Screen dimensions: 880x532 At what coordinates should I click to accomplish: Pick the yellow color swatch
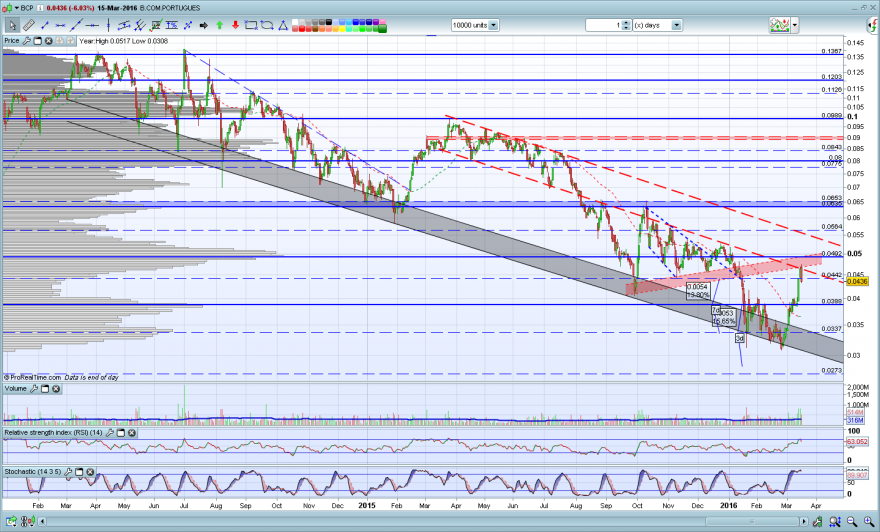click(x=342, y=27)
